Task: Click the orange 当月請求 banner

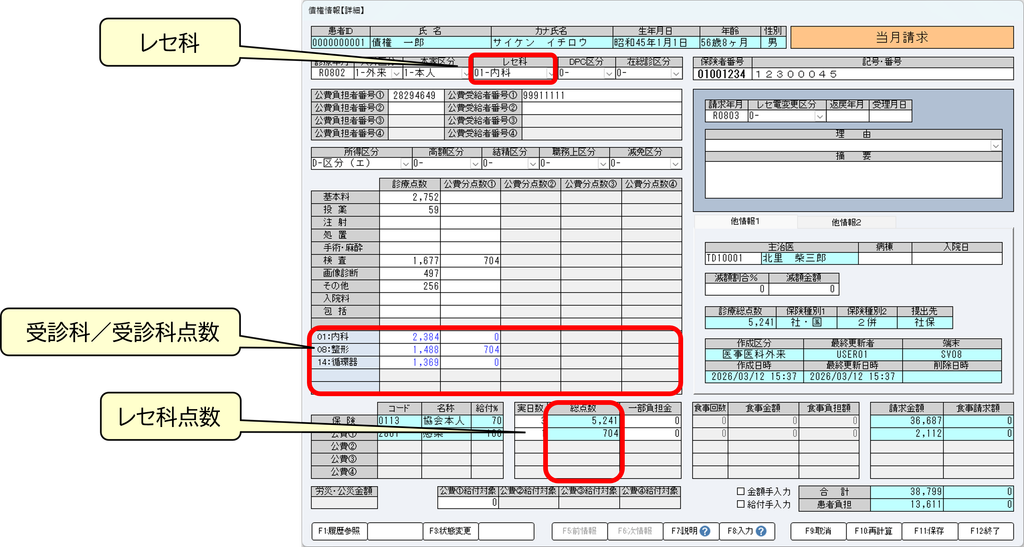Action: tap(902, 37)
